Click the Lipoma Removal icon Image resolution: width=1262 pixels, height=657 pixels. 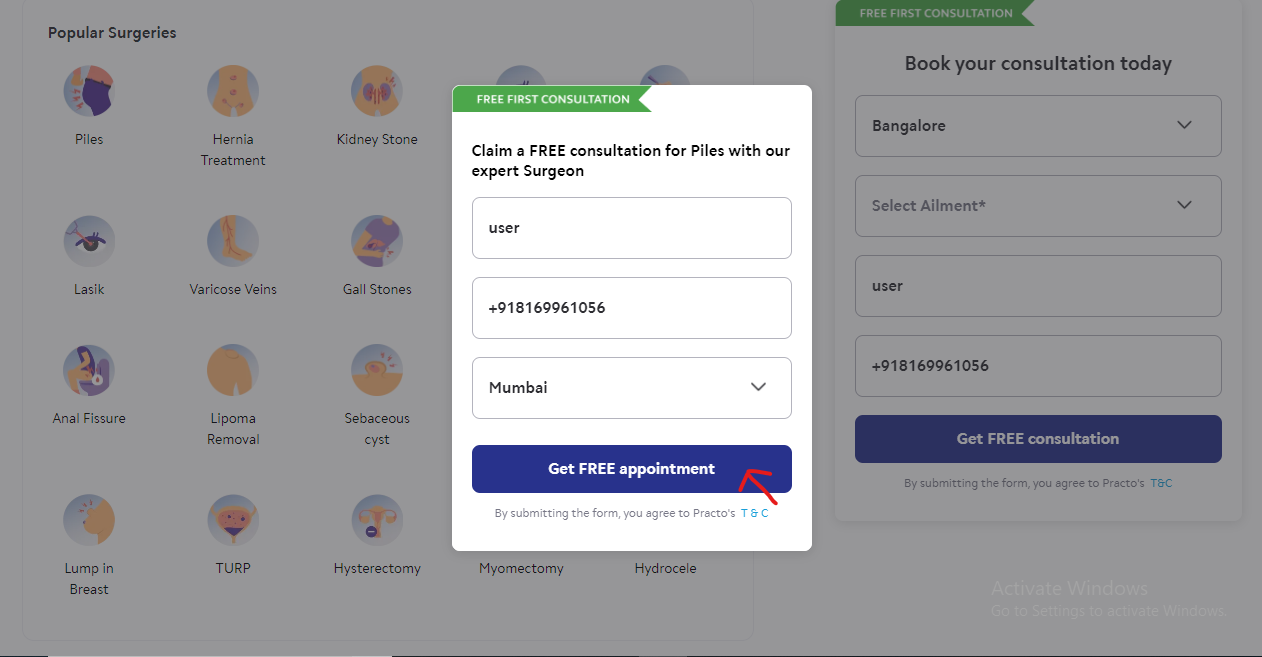coord(233,371)
